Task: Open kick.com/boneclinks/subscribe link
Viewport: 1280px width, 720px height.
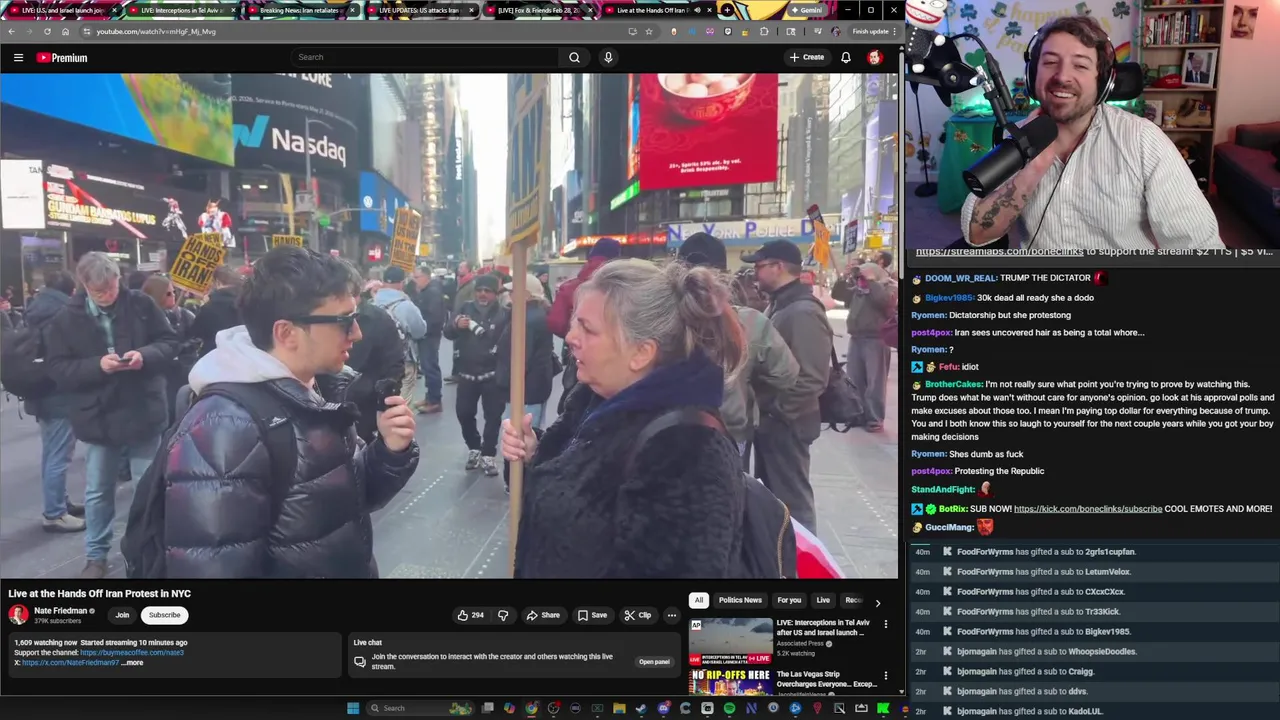Action: 1088,509
